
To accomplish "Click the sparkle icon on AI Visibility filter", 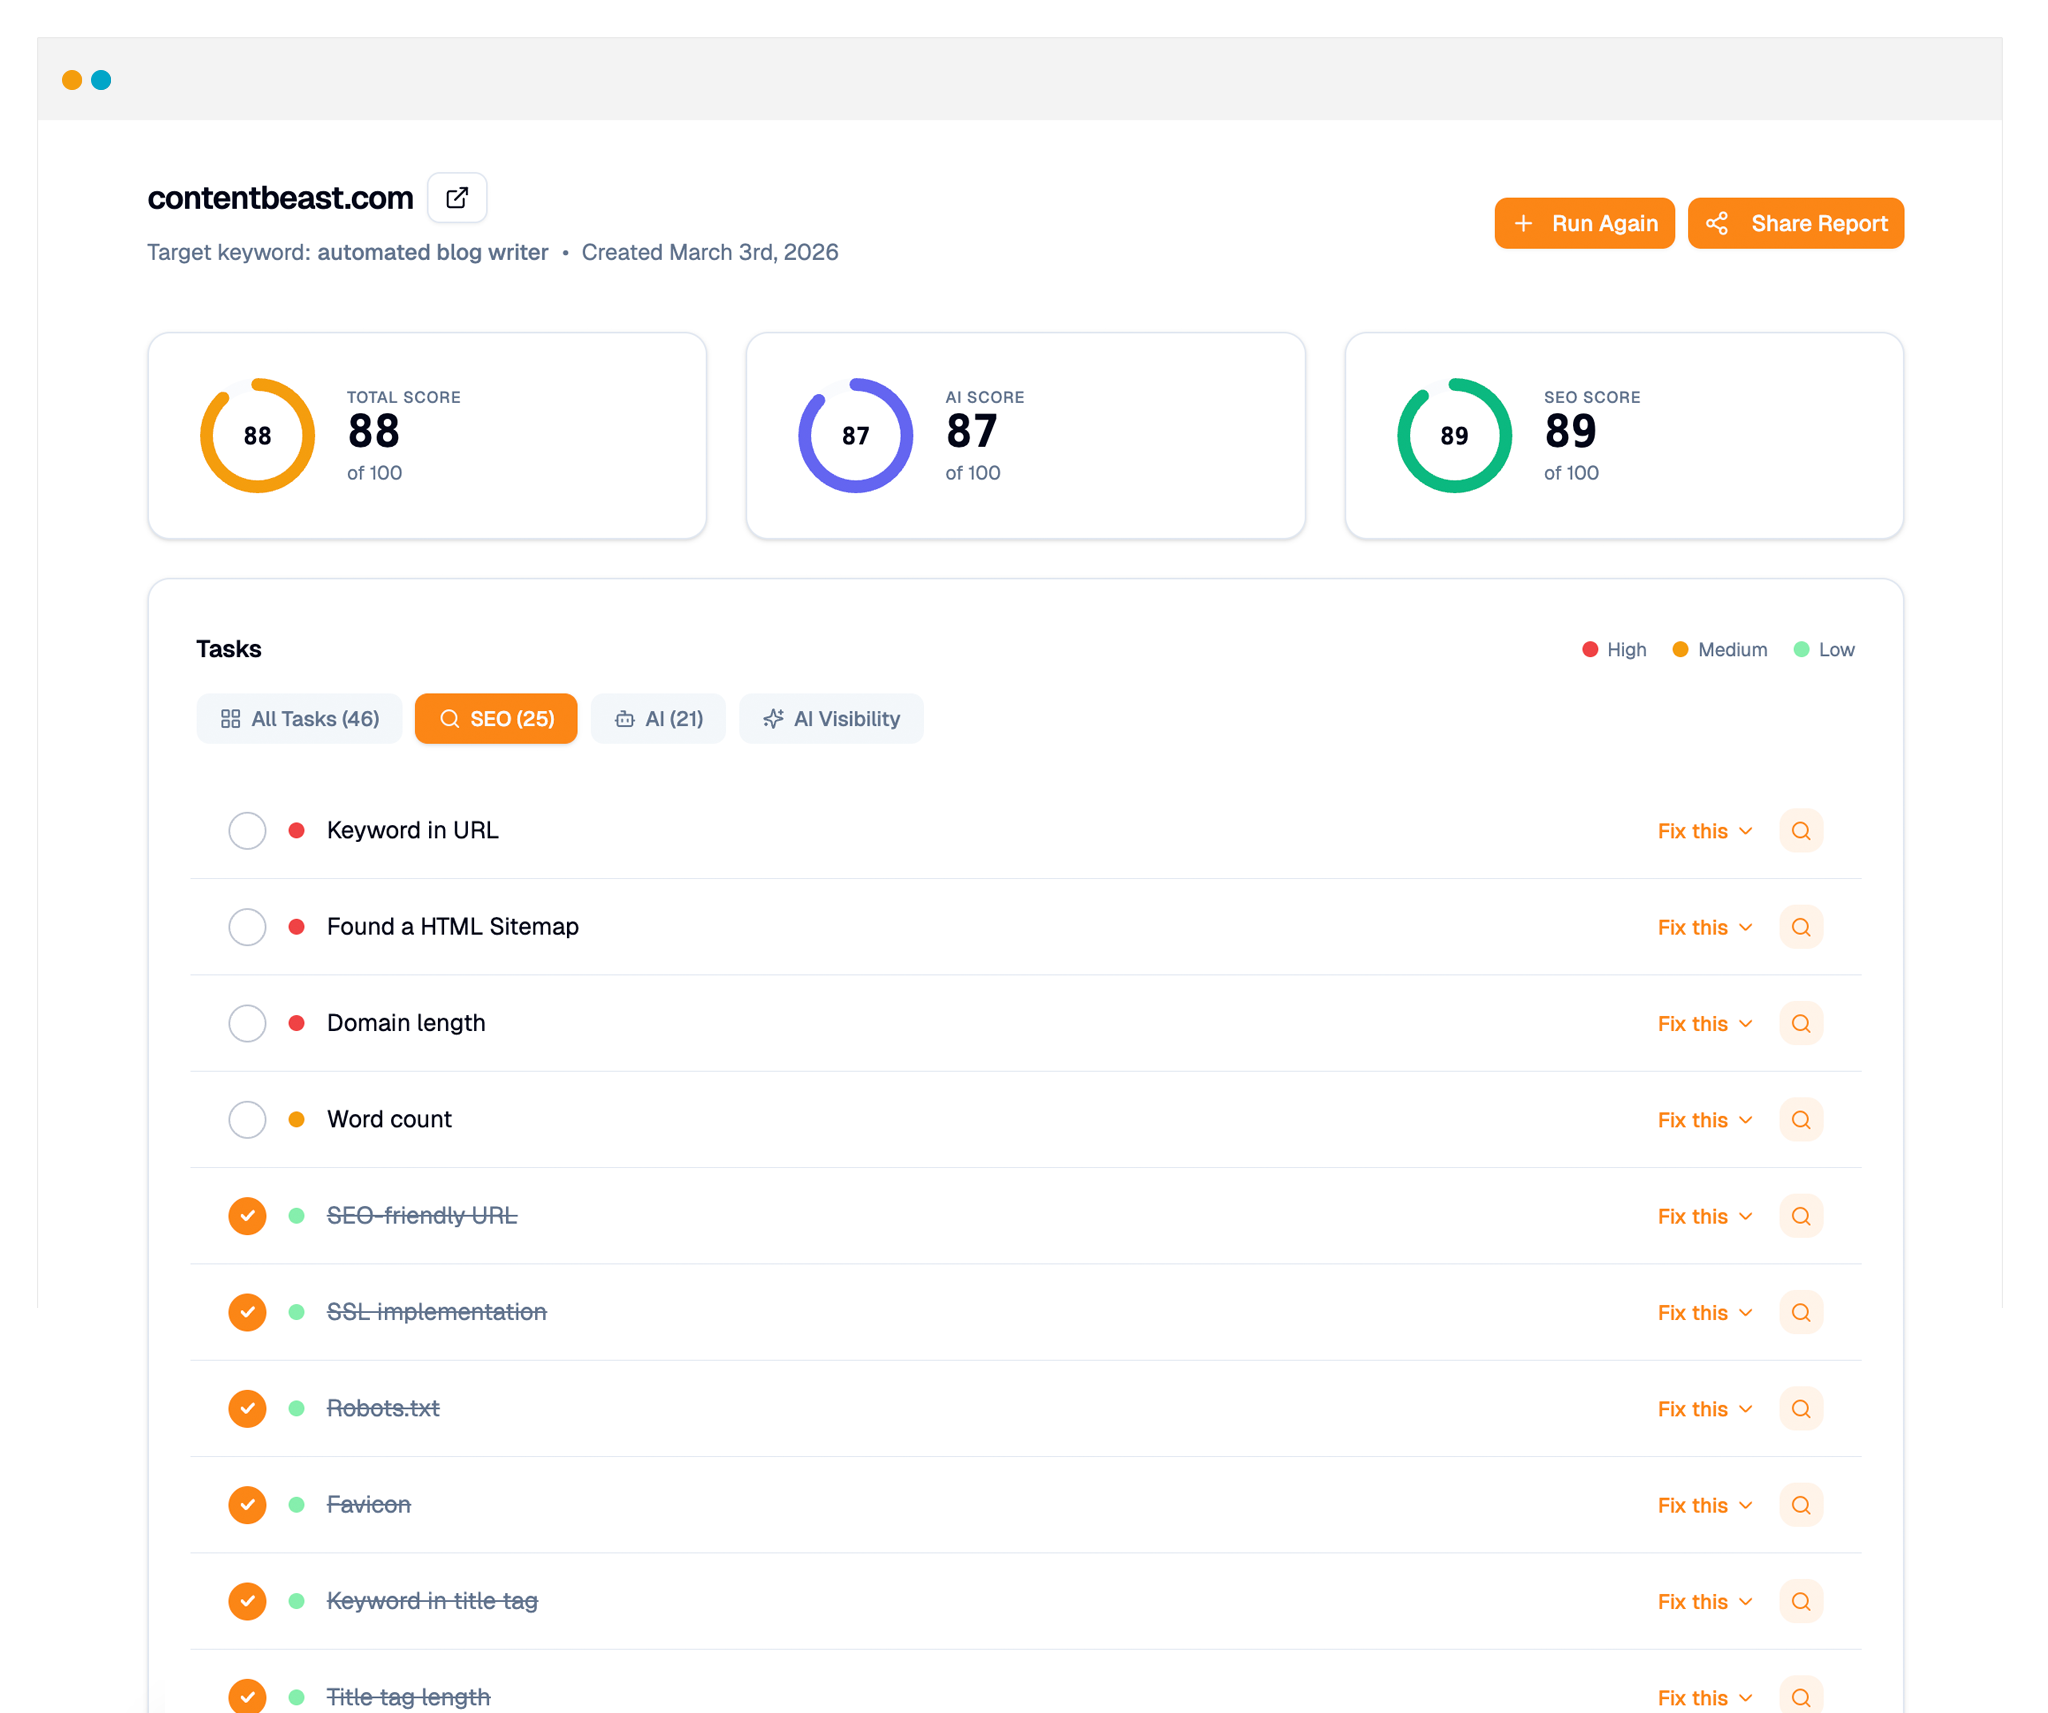I will (x=773, y=718).
